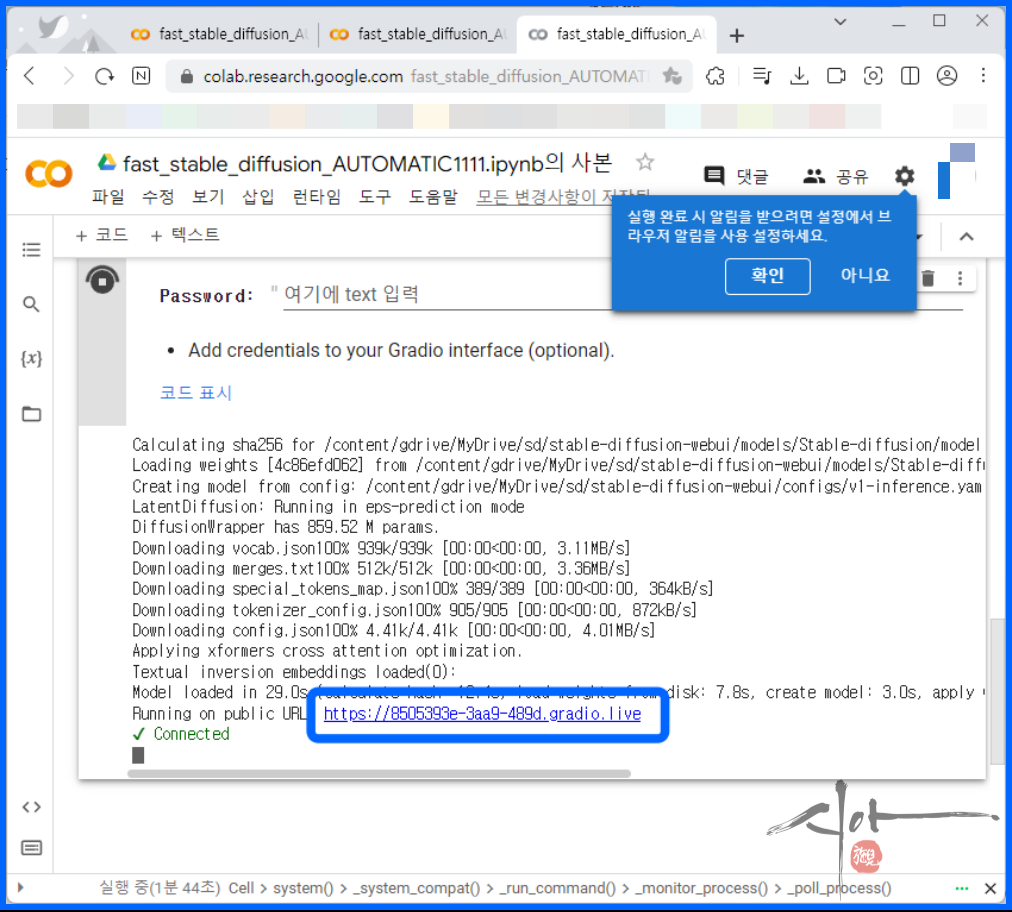
Task: Stop the running cell button
Action: click(102, 281)
